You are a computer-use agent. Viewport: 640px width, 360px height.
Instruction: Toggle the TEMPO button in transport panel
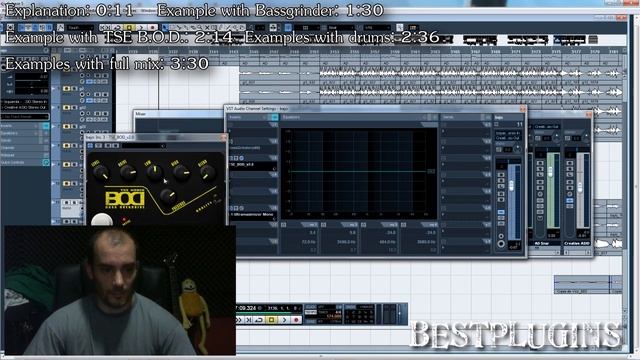click(311, 312)
